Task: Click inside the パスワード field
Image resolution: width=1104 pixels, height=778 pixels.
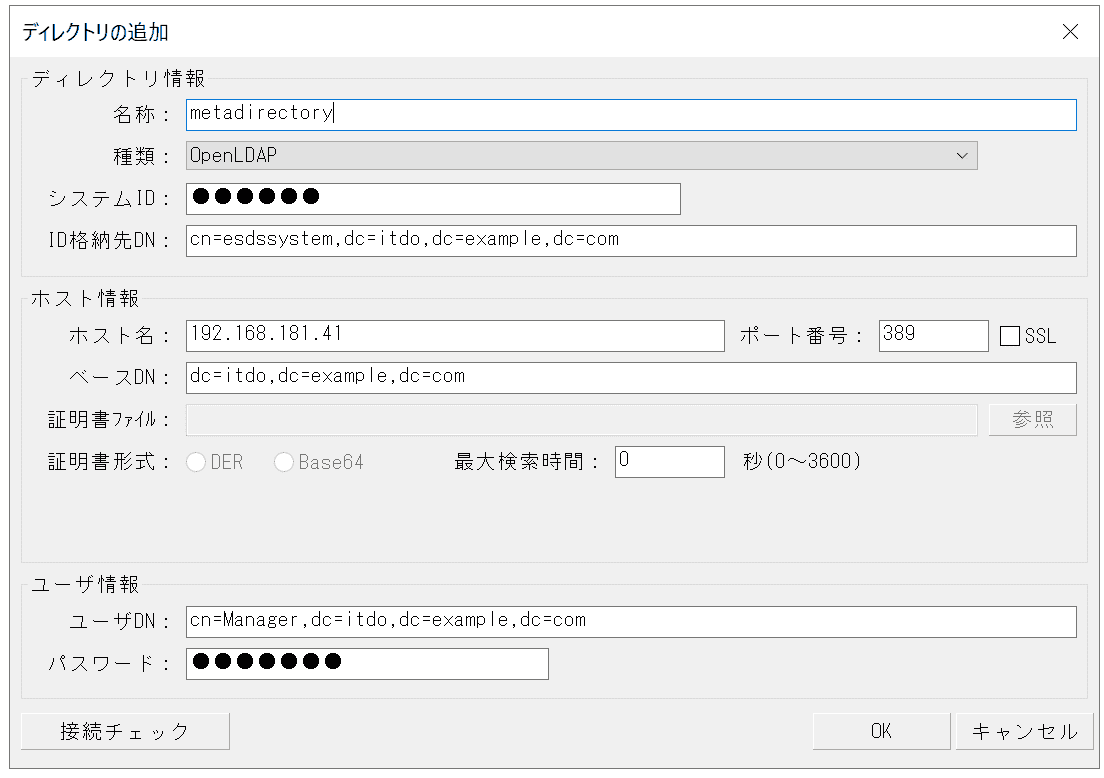Action: 367,663
